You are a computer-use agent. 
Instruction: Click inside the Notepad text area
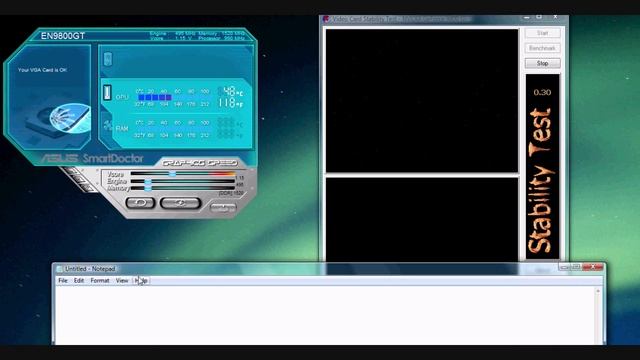(324, 315)
